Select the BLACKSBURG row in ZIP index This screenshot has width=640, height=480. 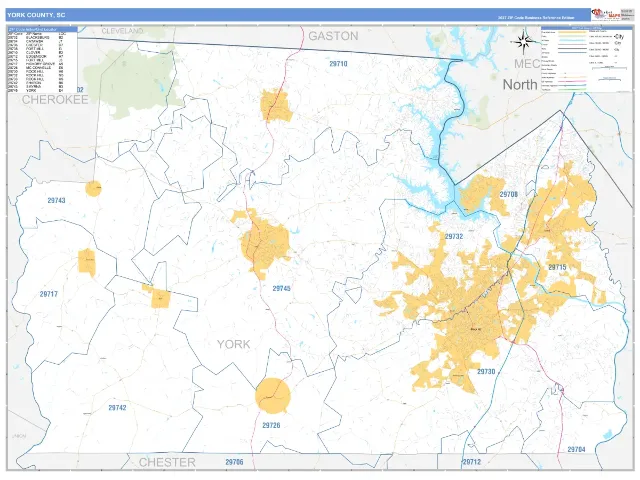point(36,38)
